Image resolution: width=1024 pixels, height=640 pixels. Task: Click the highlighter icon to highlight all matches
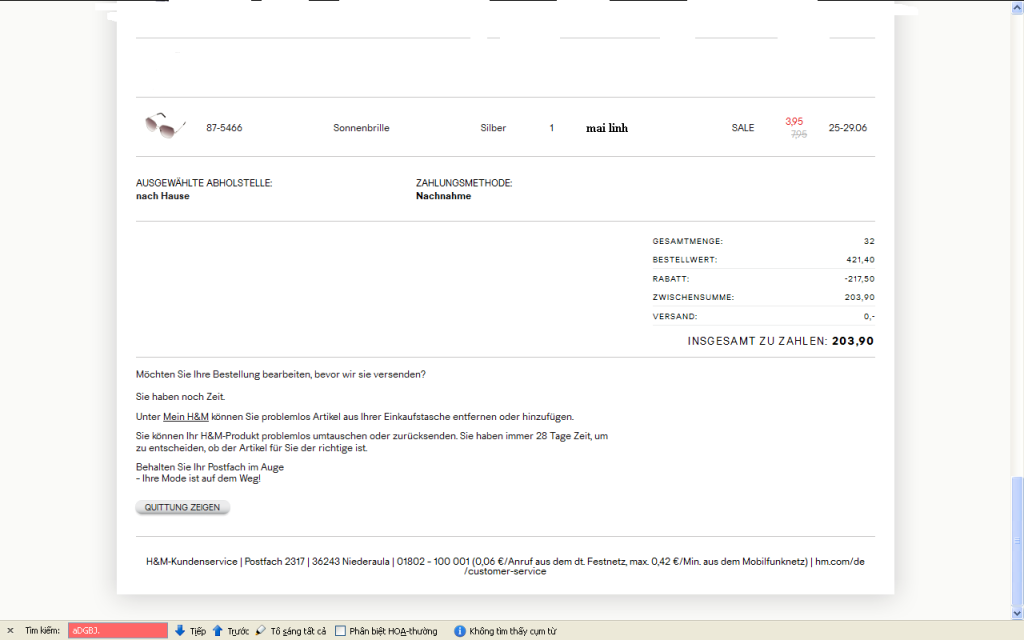(260, 631)
